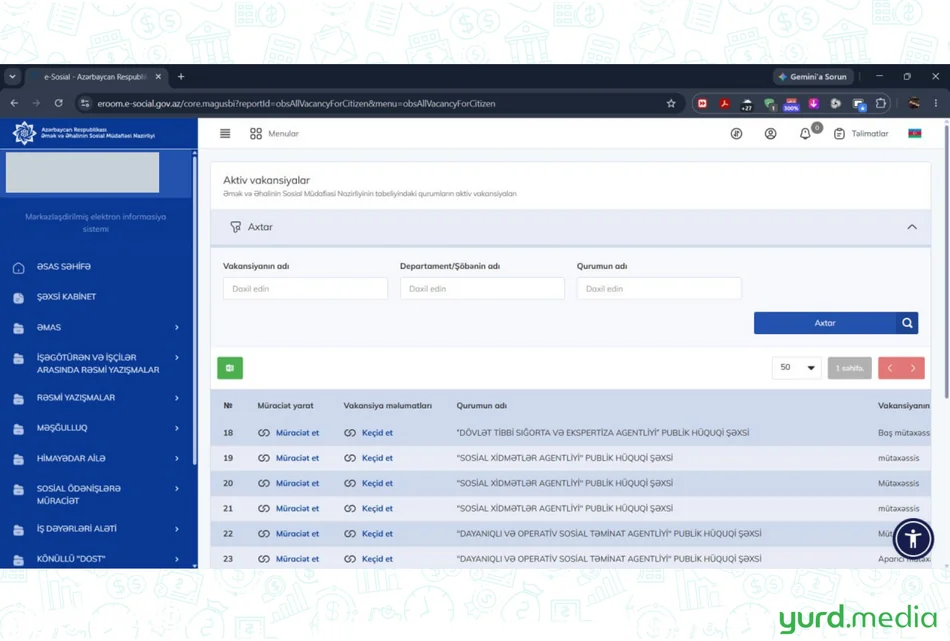Click the Vakansiya məlumatları column header
950x641 pixels.
(x=388, y=405)
